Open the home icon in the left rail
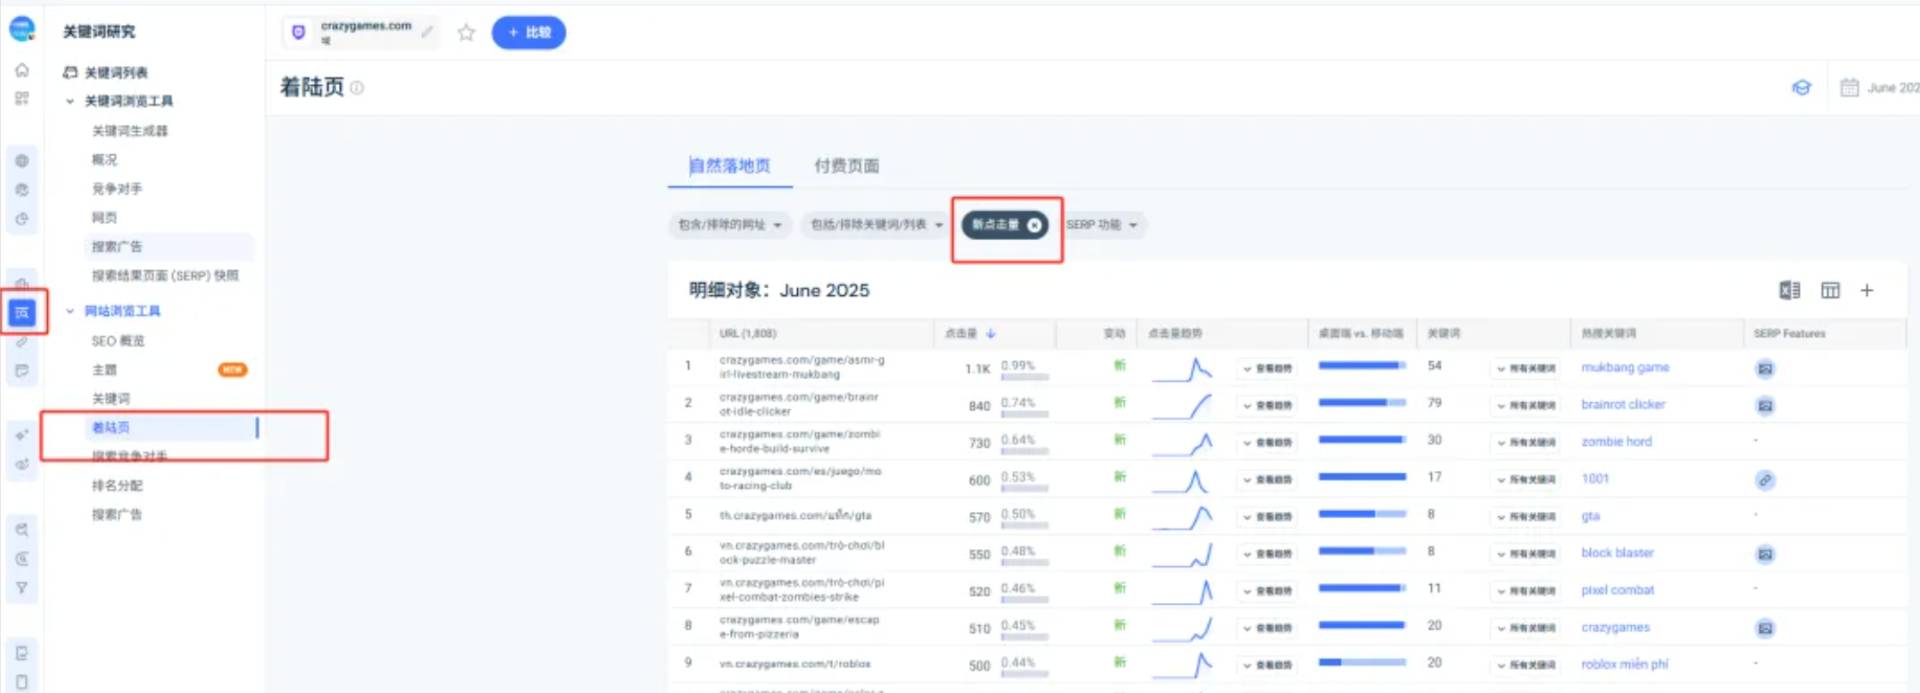The image size is (1920, 693). (x=22, y=70)
